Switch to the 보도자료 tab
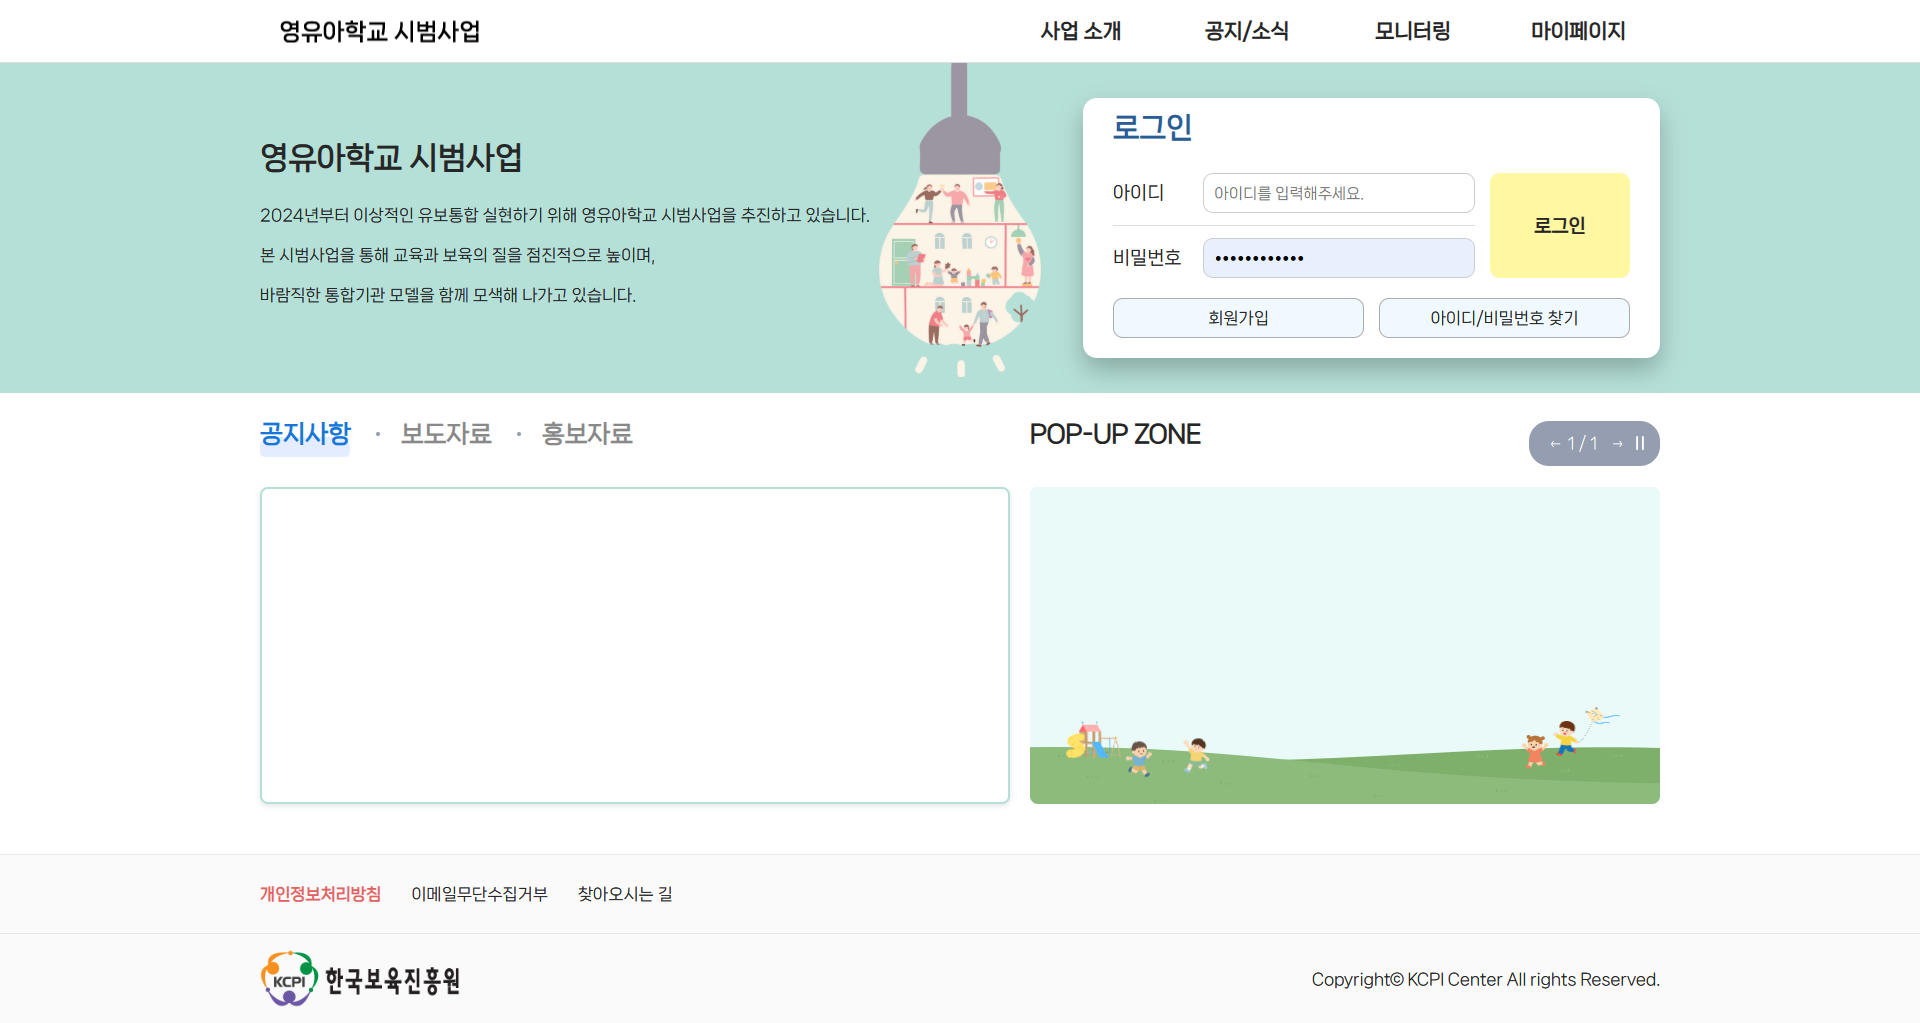Viewport: 1920px width, 1023px height. tap(446, 434)
